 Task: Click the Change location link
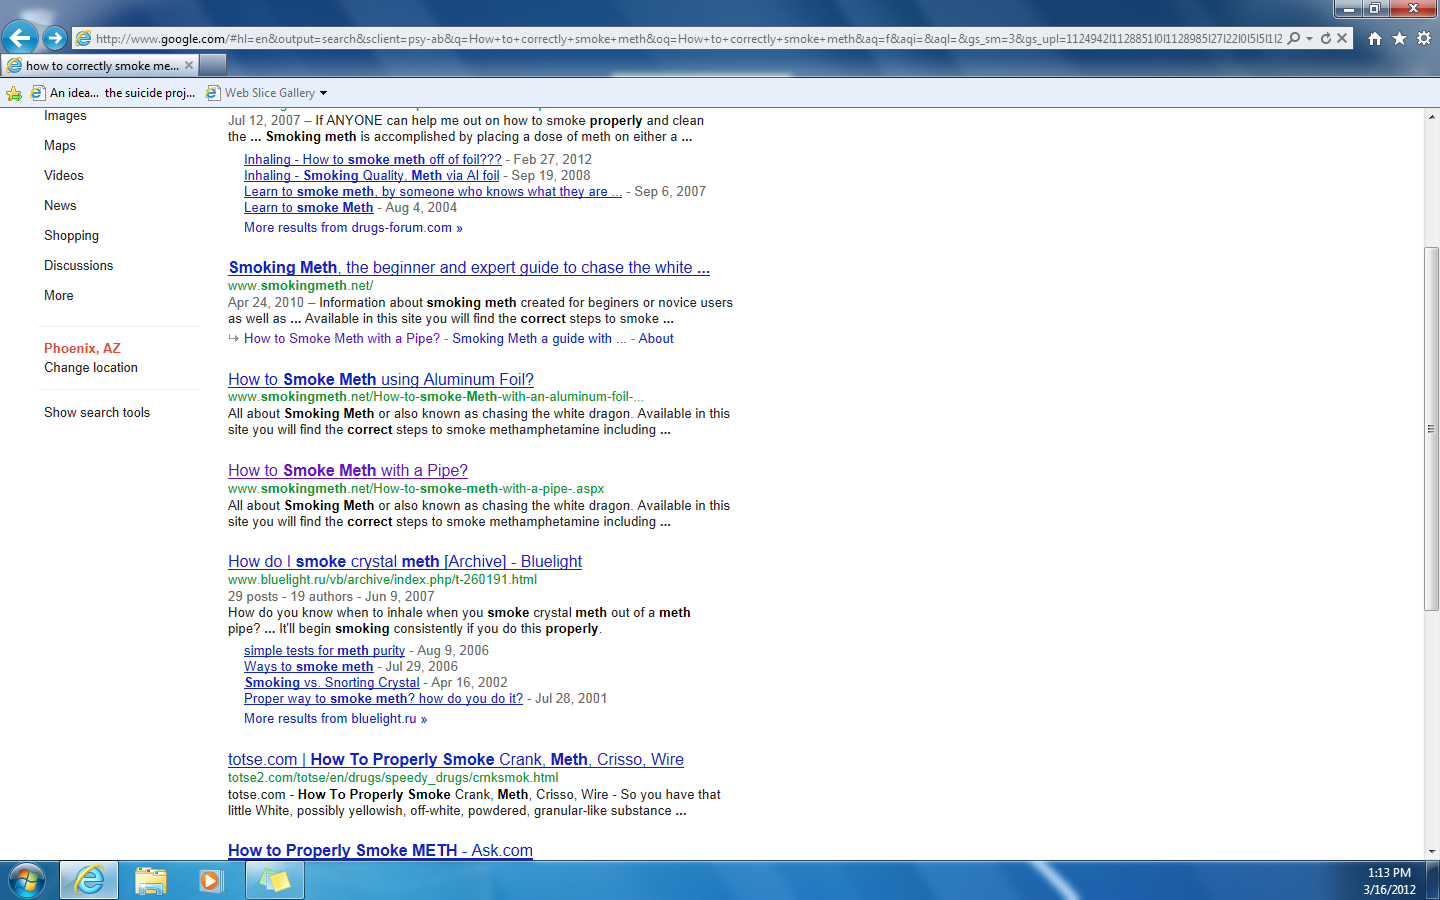point(91,368)
